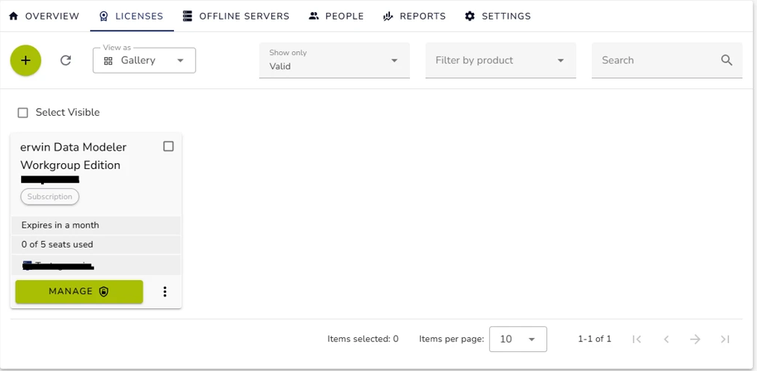
Task: Click the Manage button
Action: pos(79,292)
